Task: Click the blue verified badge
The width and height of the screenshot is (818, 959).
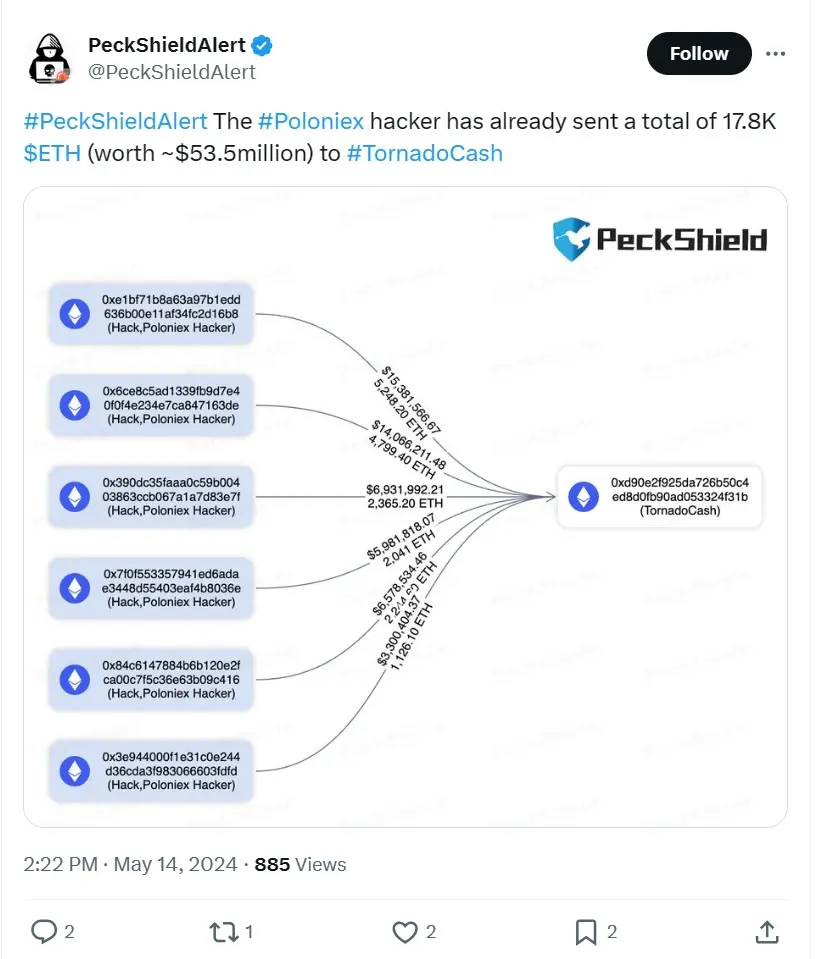Action: coord(263,45)
